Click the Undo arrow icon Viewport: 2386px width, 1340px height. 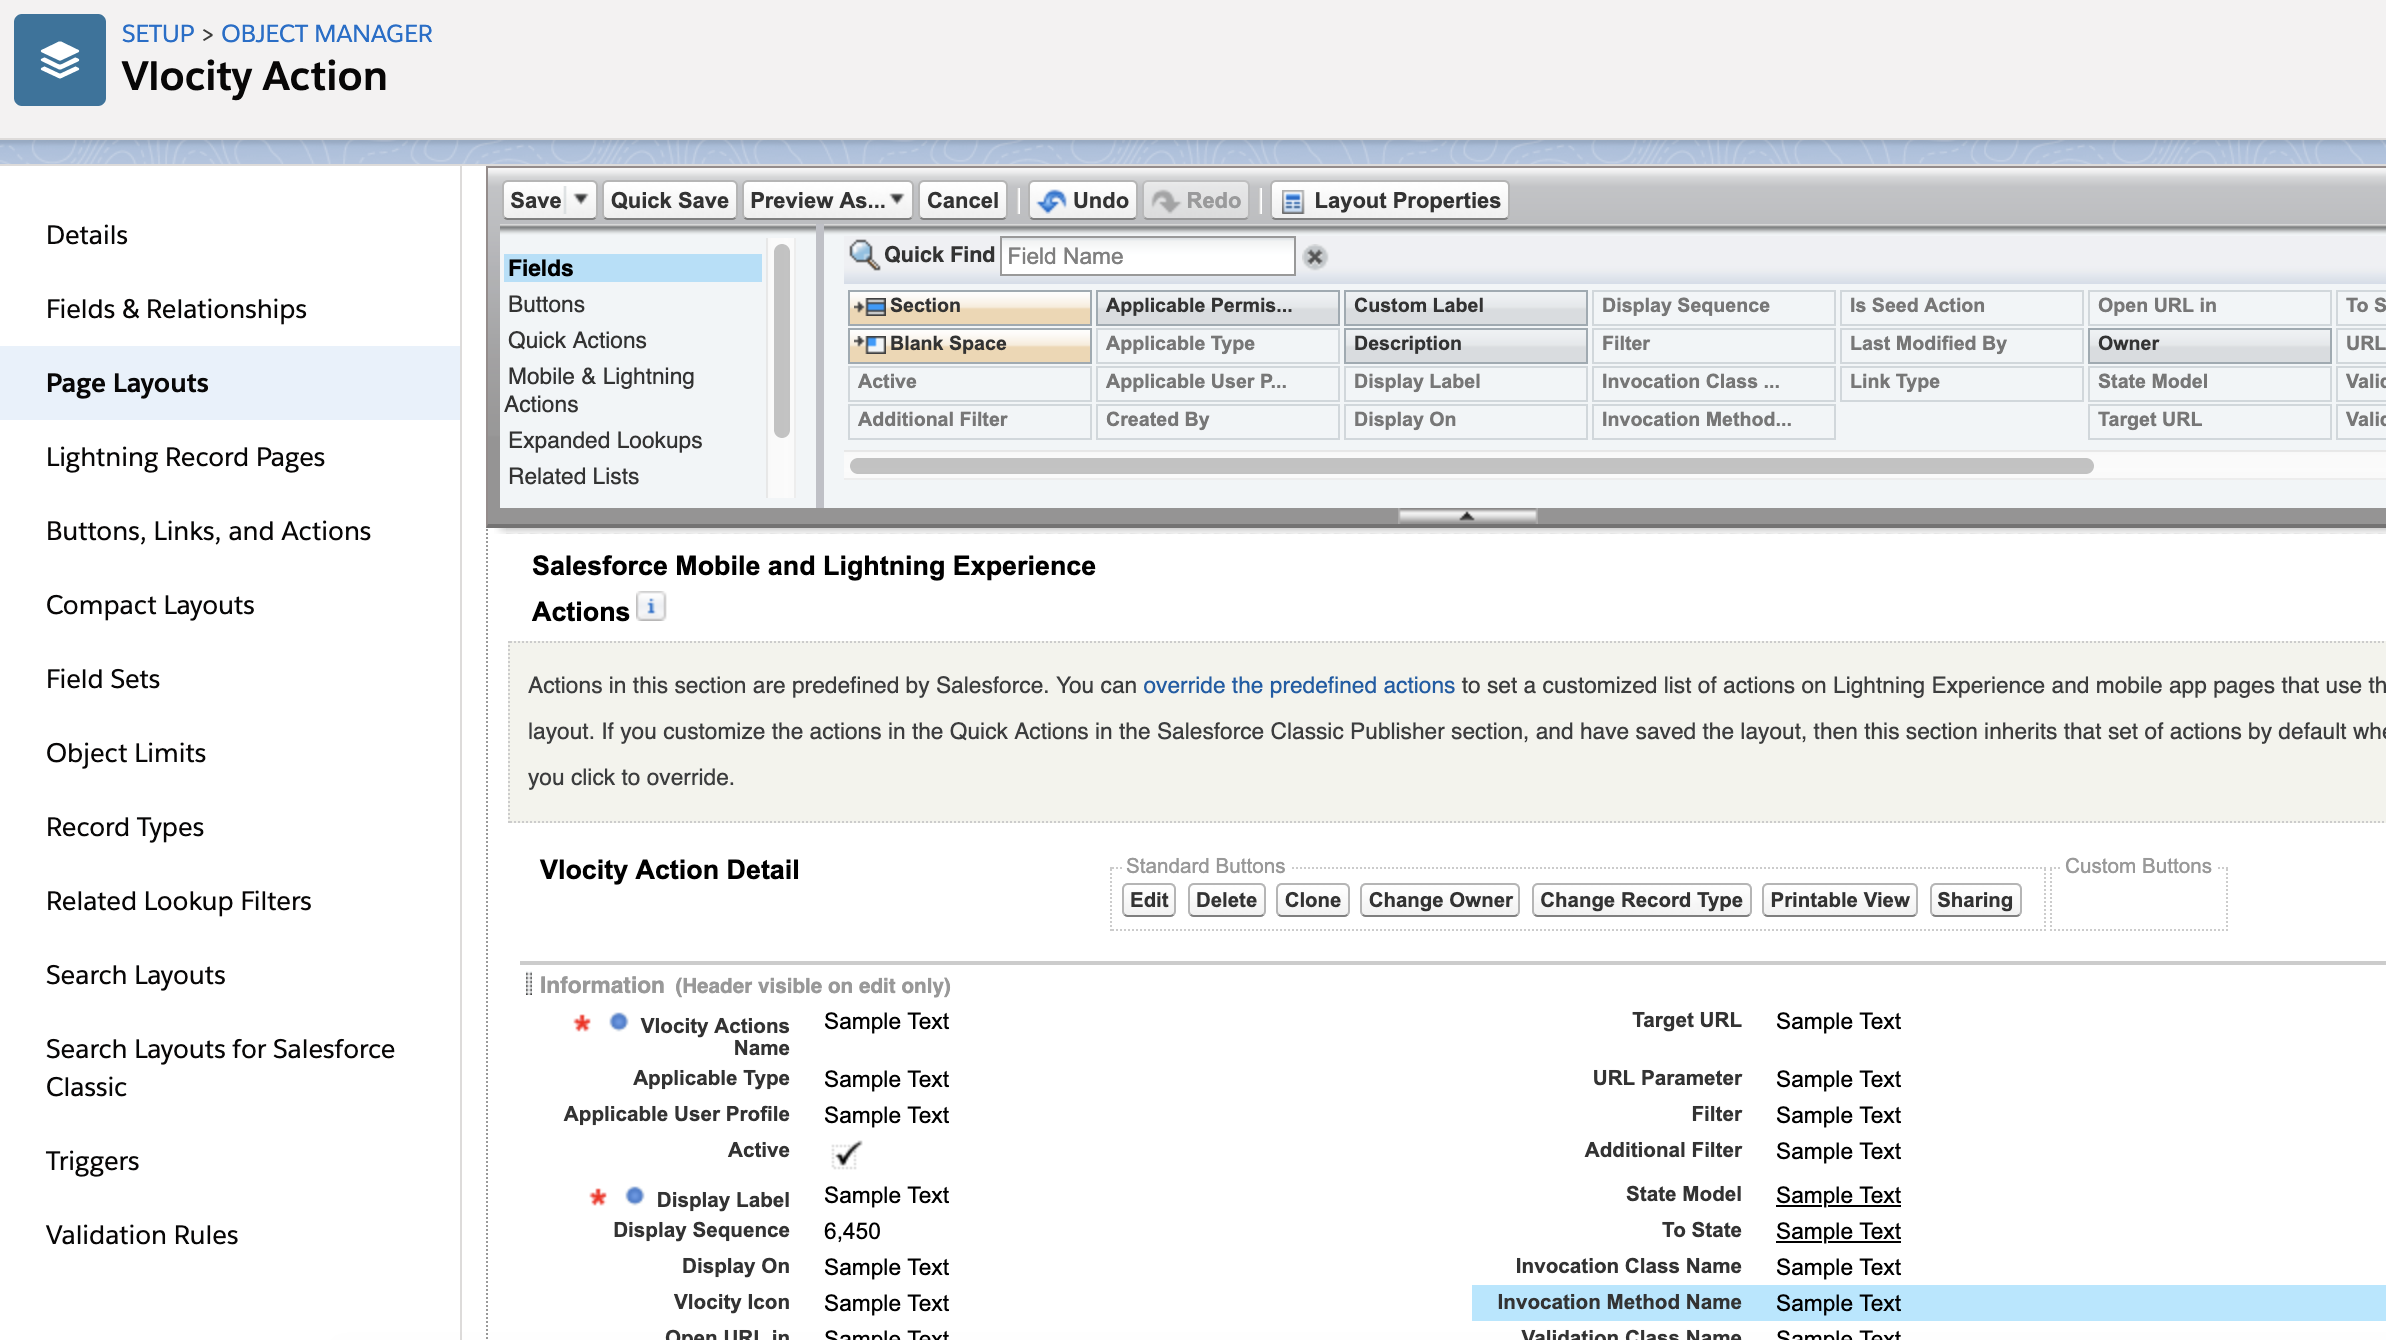pos(1051,201)
